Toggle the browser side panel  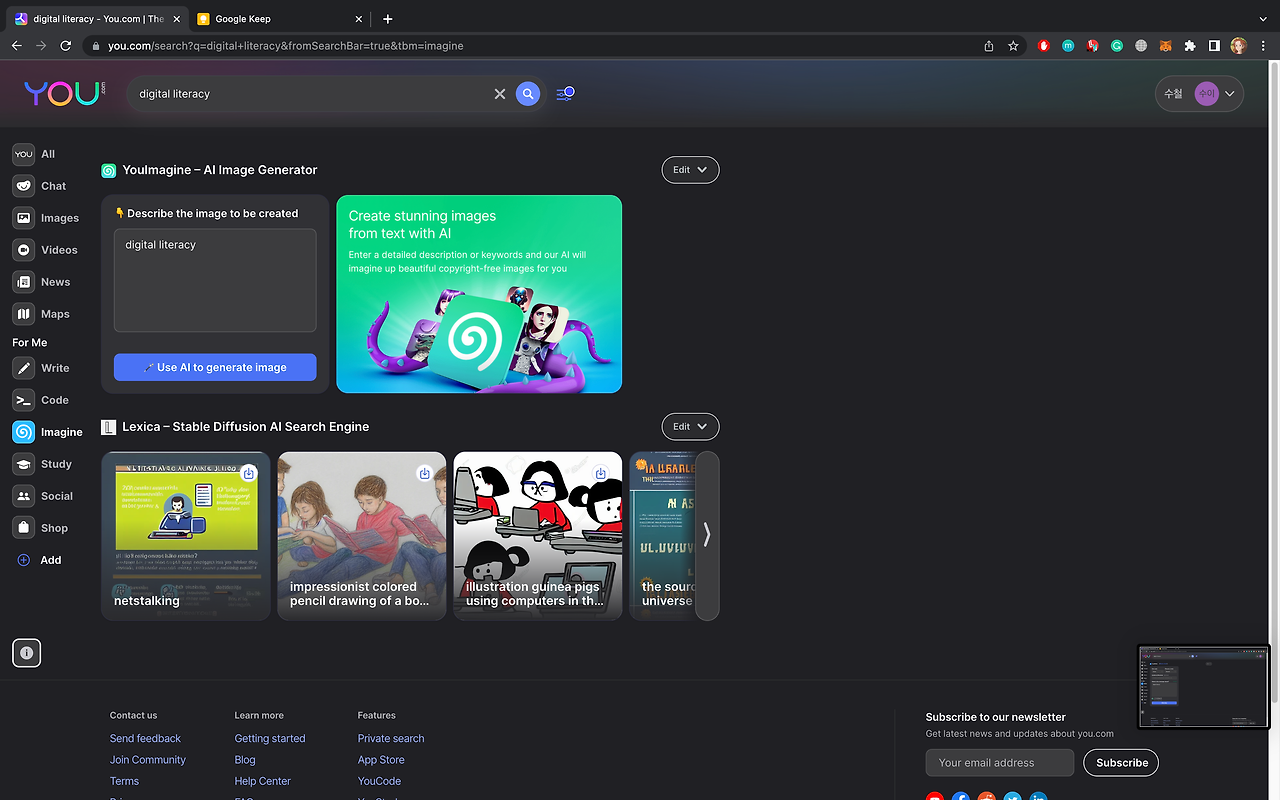pyautogui.click(x=1214, y=46)
